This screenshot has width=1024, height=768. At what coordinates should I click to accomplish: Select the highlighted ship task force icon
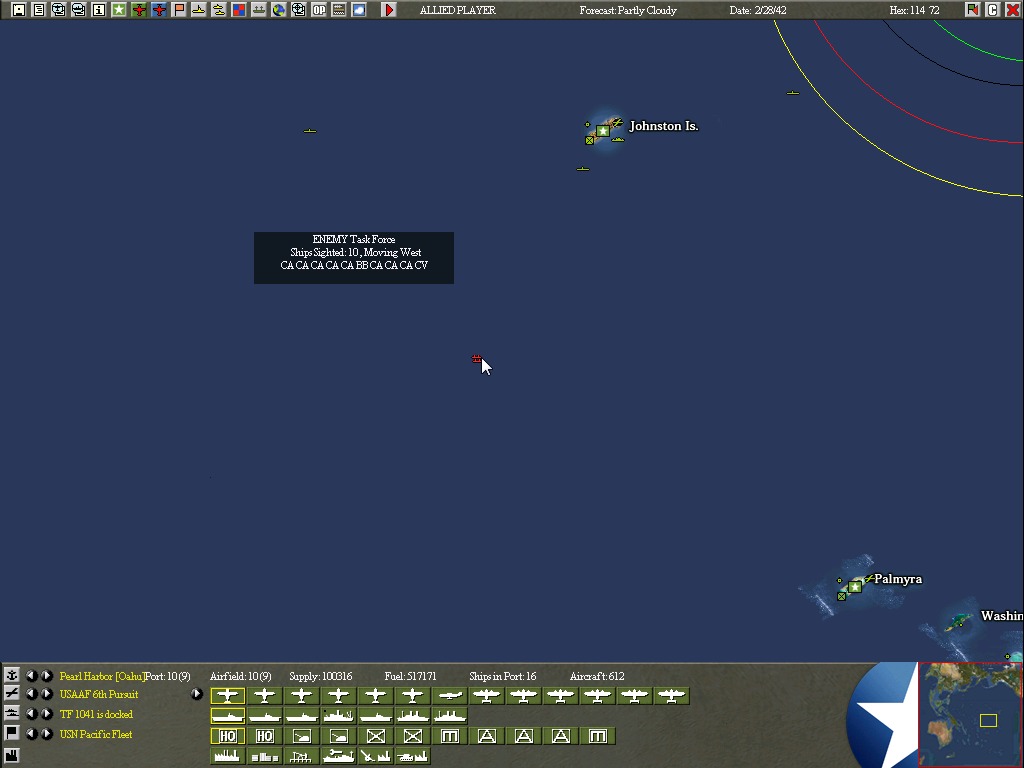coord(227,716)
